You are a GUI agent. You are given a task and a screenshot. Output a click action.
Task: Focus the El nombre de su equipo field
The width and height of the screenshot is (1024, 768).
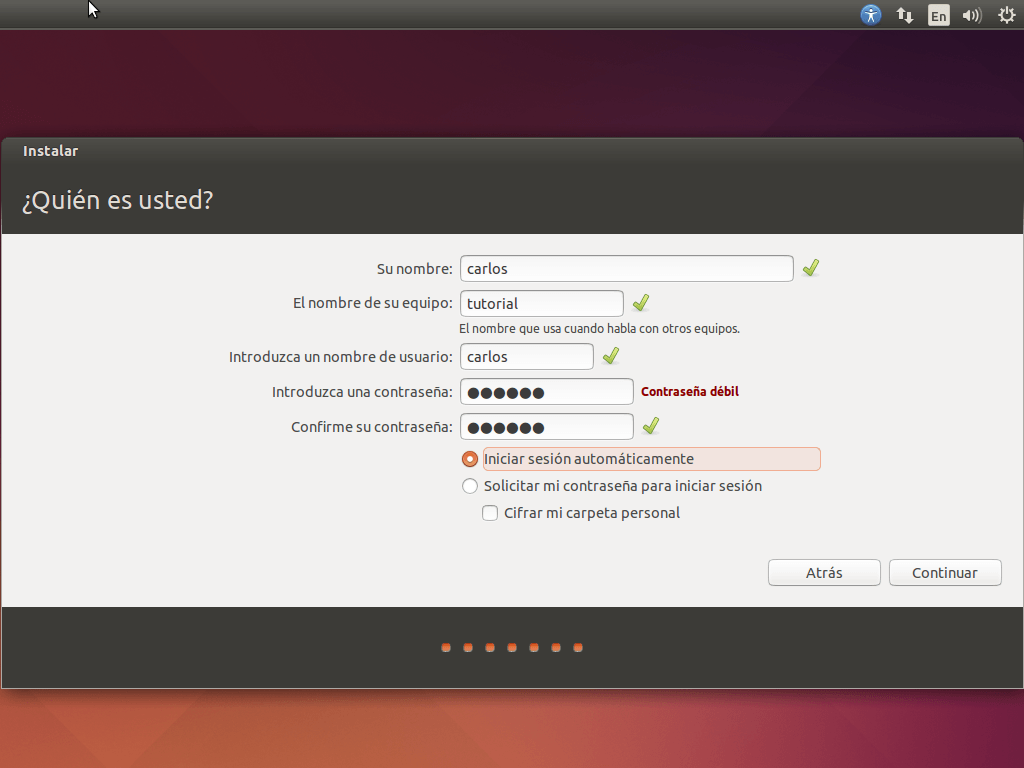pyautogui.click(x=542, y=304)
